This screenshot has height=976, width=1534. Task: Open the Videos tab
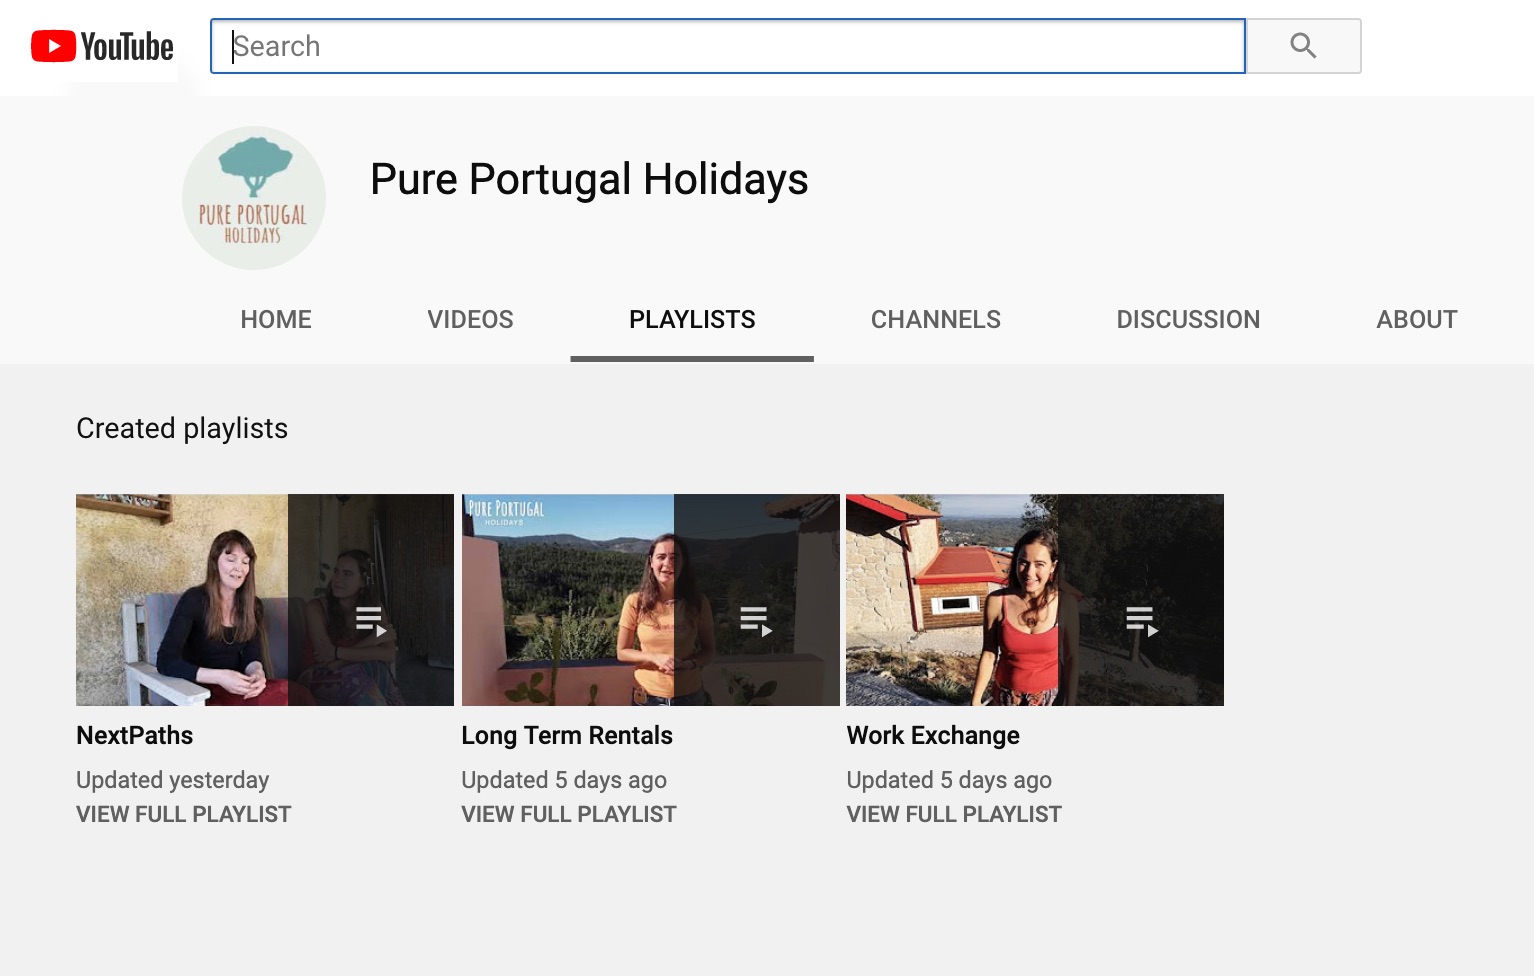click(x=470, y=320)
